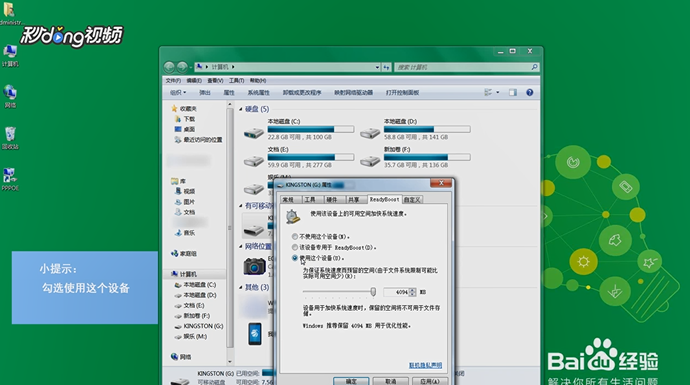Click 收藏夹 star icon in sidebar
The height and width of the screenshot is (385, 690).
174,108
